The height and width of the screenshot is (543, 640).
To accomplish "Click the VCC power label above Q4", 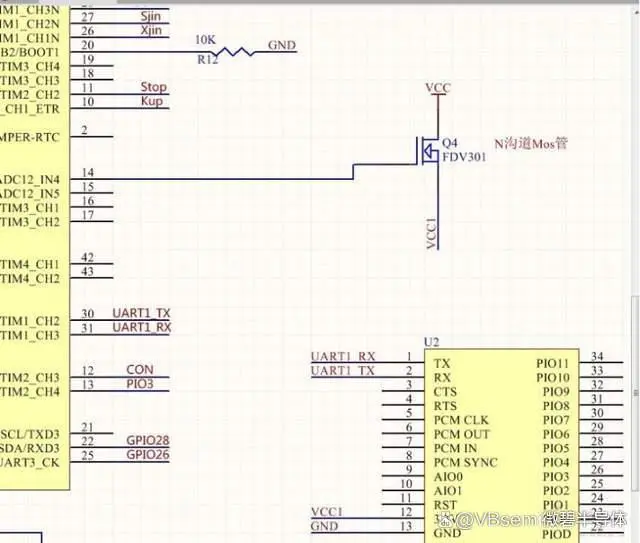I will (438, 88).
